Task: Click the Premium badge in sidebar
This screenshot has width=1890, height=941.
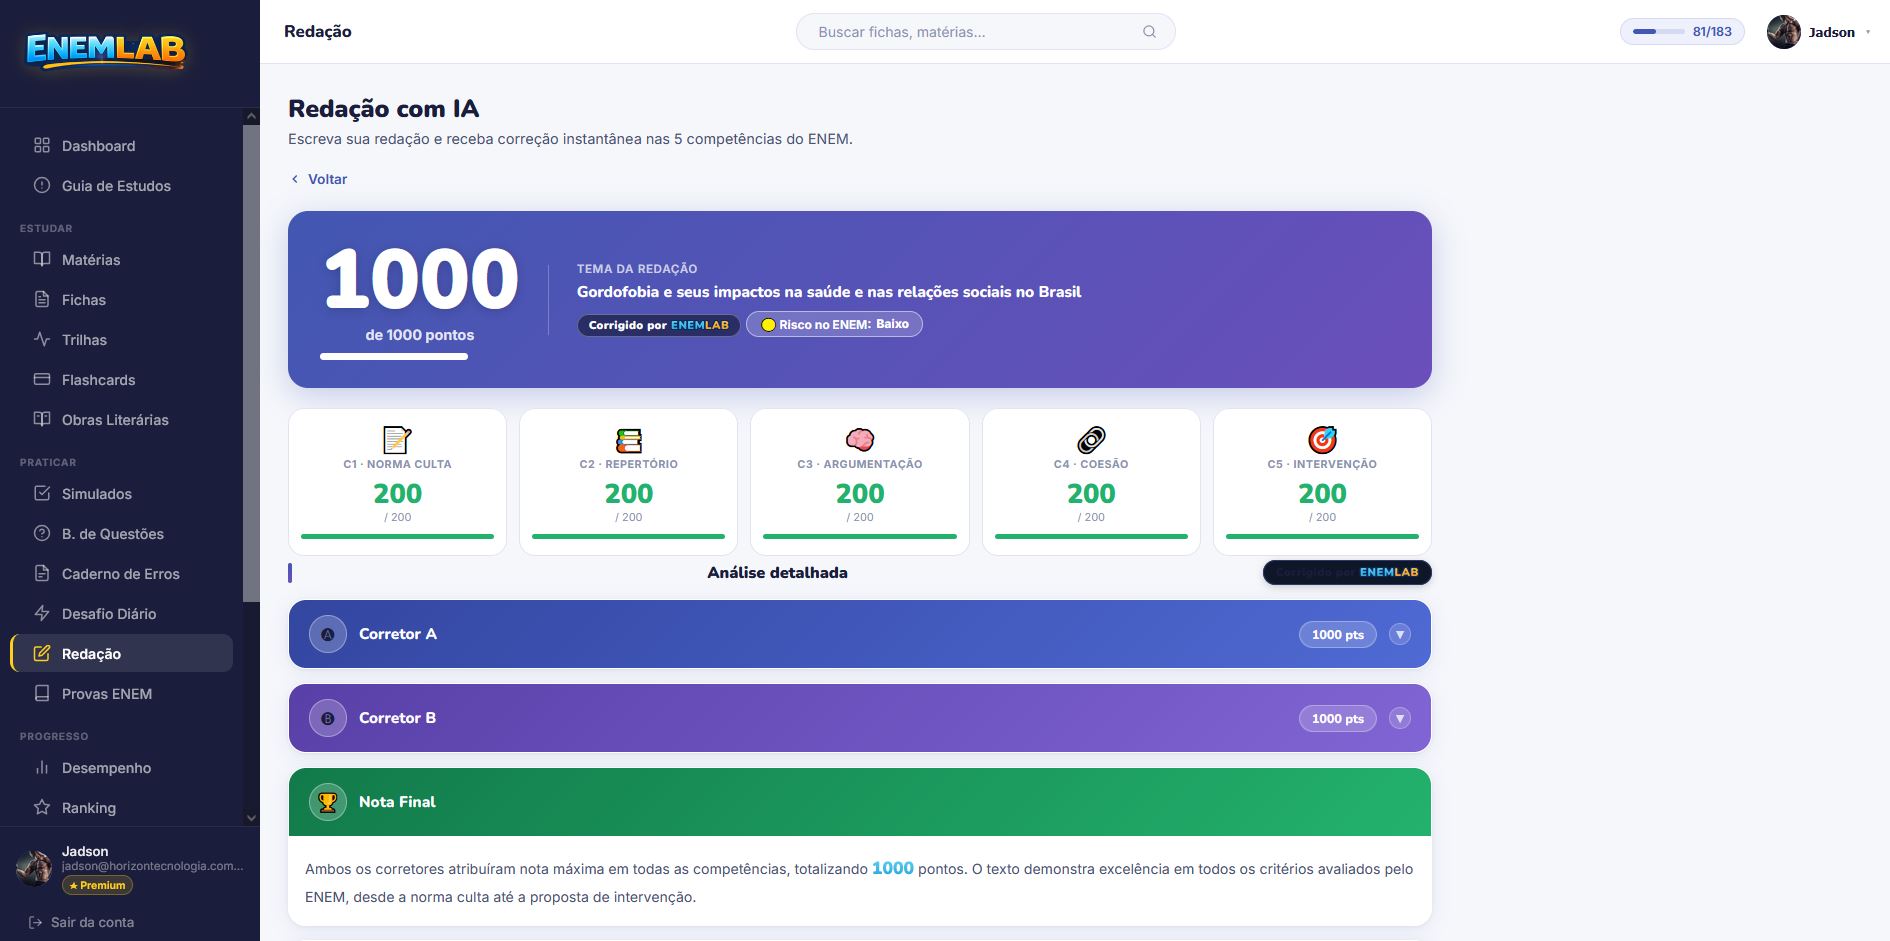Action: click(97, 885)
